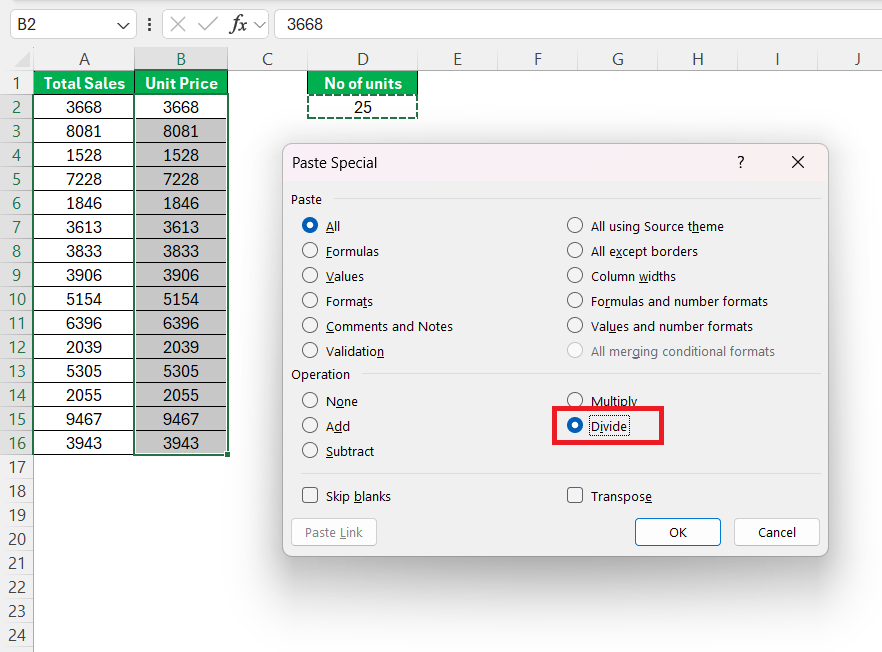Viewport: 882px width, 652px height.
Task: Click inside the formula bar showing 3668
Action: pyautogui.click(x=578, y=24)
